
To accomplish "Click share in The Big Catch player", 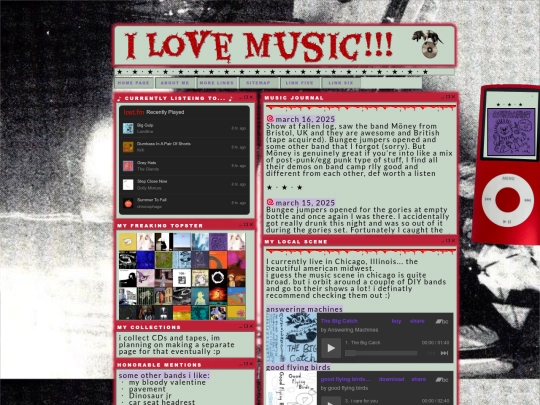I will (x=417, y=321).
